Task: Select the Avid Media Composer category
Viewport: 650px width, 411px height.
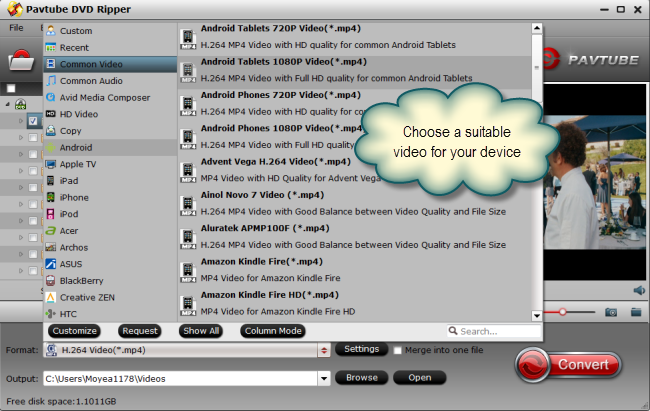Action: (110, 97)
